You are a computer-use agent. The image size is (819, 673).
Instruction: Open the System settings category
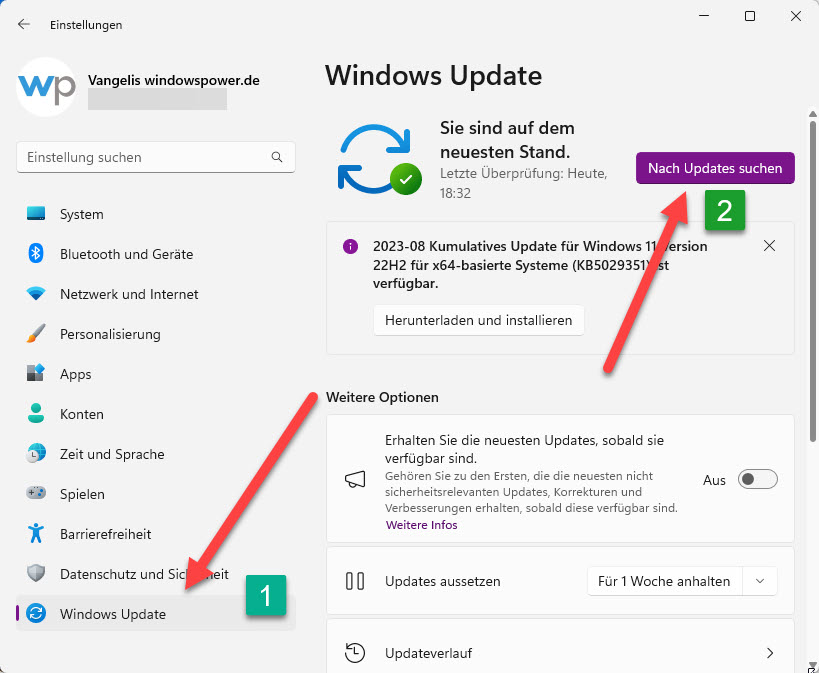pyautogui.click(x=156, y=214)
